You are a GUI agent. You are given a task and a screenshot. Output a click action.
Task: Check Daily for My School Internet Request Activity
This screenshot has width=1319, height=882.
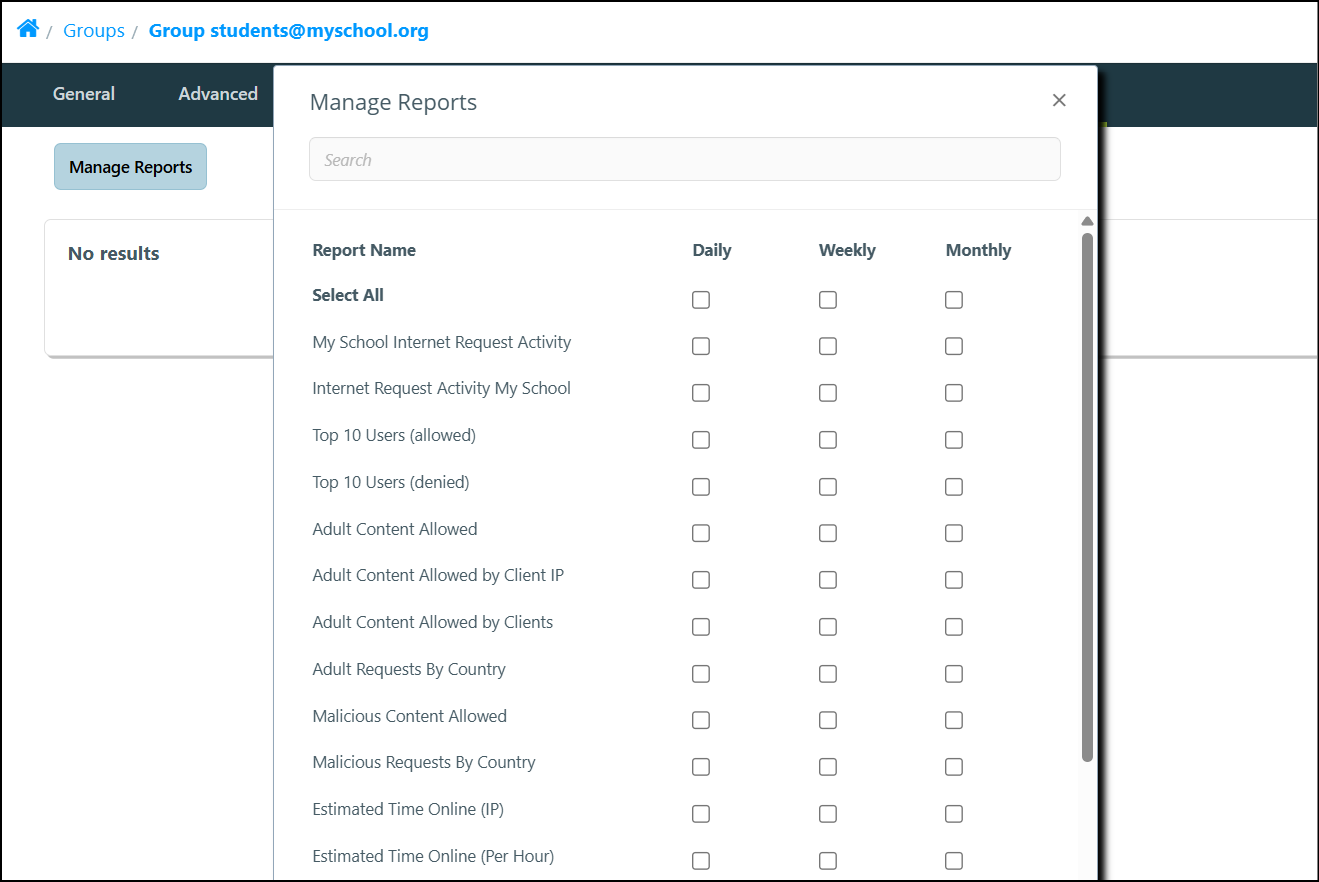701,346
